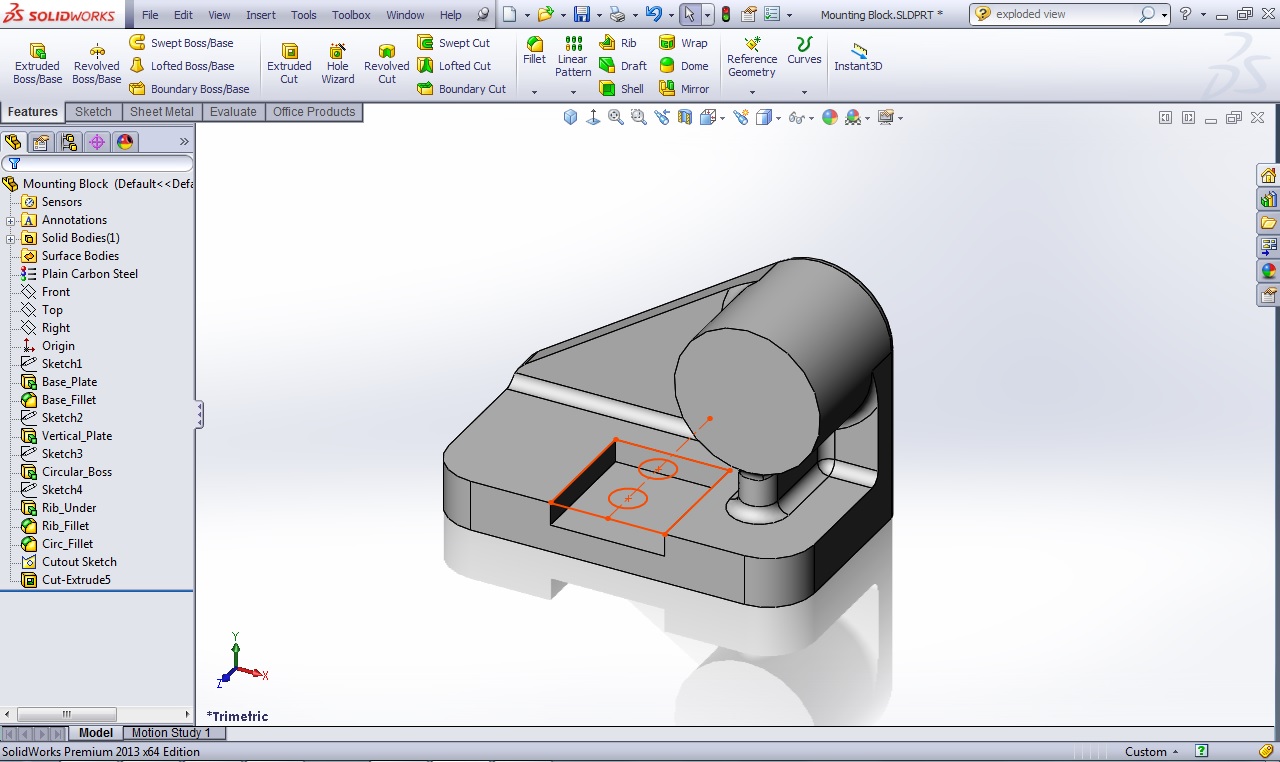The height and width of the screenshot is (762, 1280).
Task: Expand the left panel tabs chevron
Action: (x=184, y=141)
